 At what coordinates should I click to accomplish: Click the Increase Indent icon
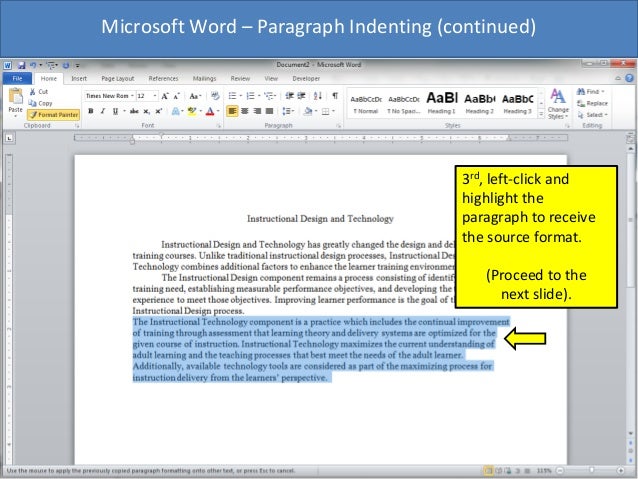pyautogui.click(x=302, y=96)
